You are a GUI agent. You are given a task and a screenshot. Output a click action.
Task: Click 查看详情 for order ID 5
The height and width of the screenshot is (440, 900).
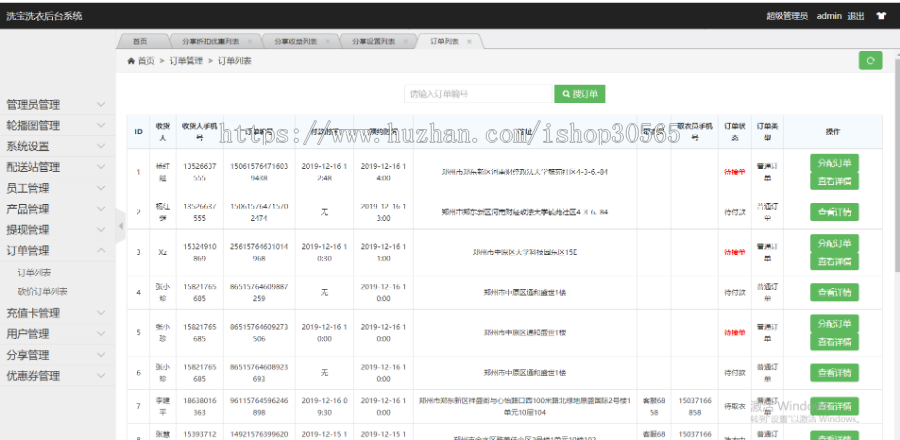835,342
